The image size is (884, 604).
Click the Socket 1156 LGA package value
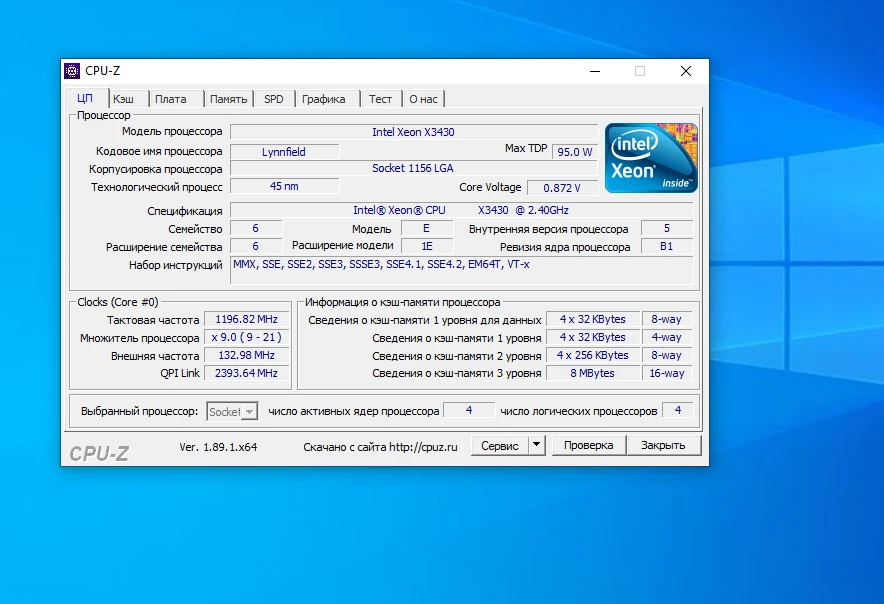coord(414,168)
